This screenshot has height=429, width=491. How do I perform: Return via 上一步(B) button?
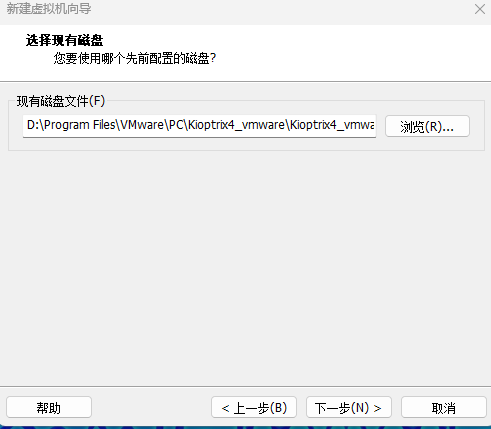254,407
